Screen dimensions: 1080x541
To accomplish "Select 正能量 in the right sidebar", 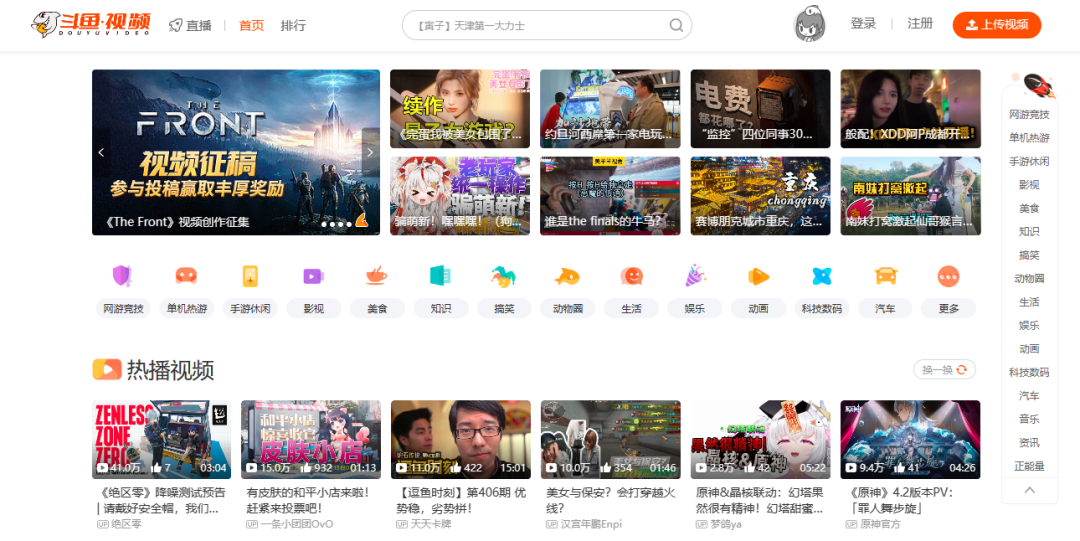I will click(x=1029, y=466).
